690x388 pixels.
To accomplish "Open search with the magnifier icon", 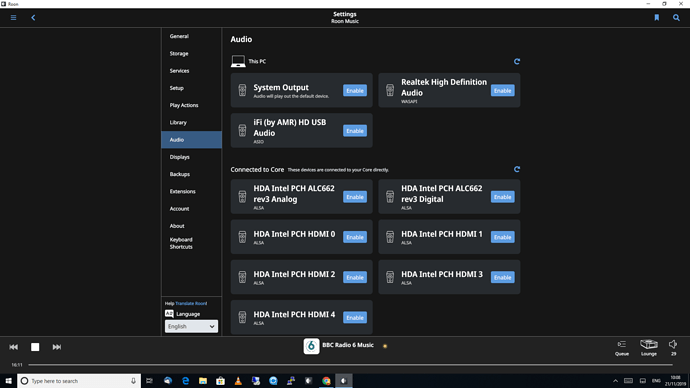I will pyautogui.click(x=676, y=18).
